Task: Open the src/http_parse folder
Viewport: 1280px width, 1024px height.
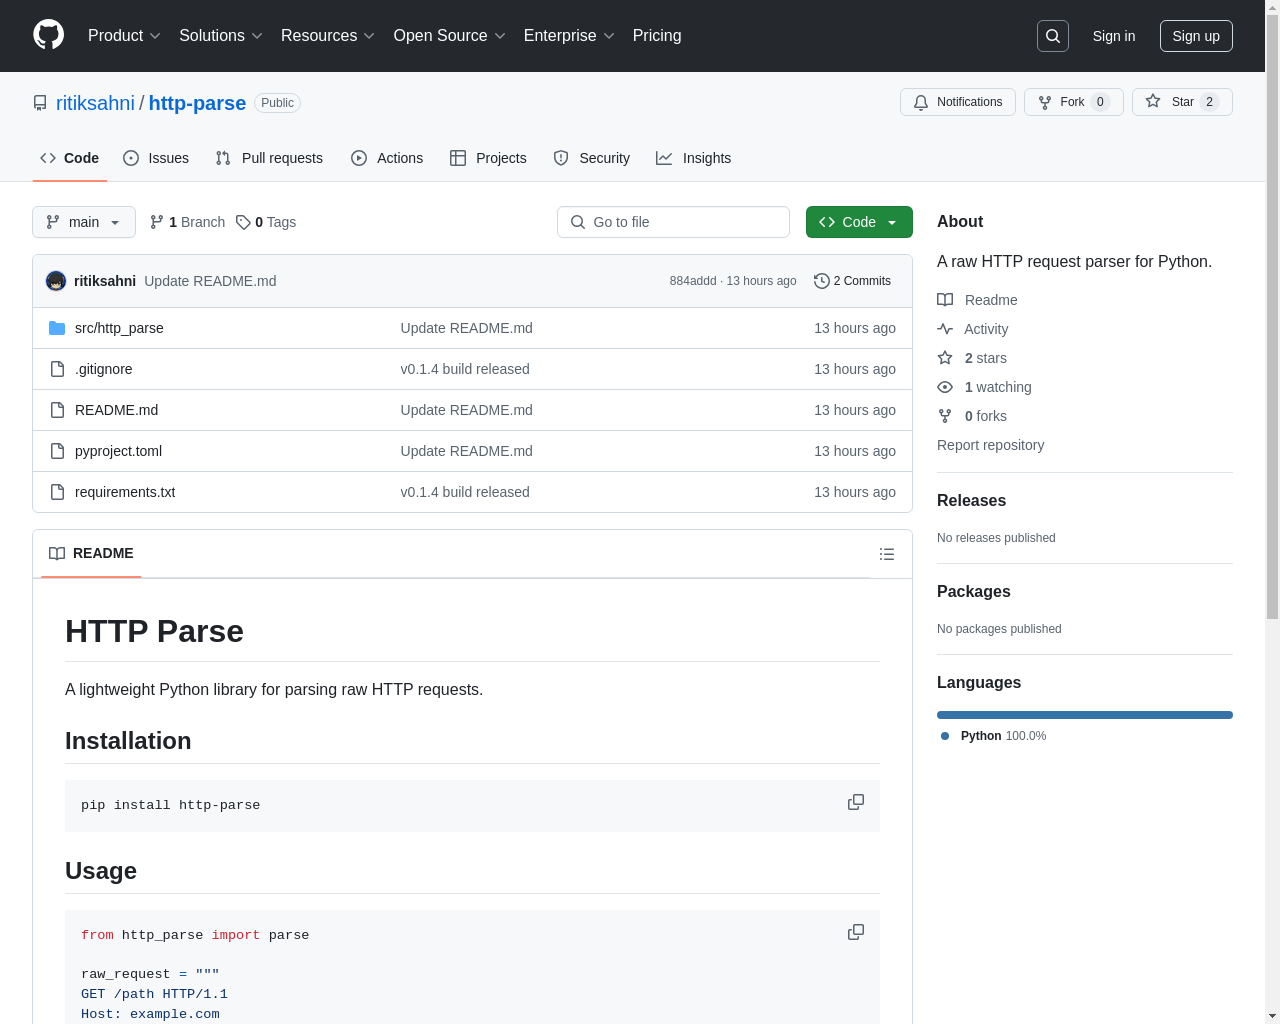Action: (119, 328)
